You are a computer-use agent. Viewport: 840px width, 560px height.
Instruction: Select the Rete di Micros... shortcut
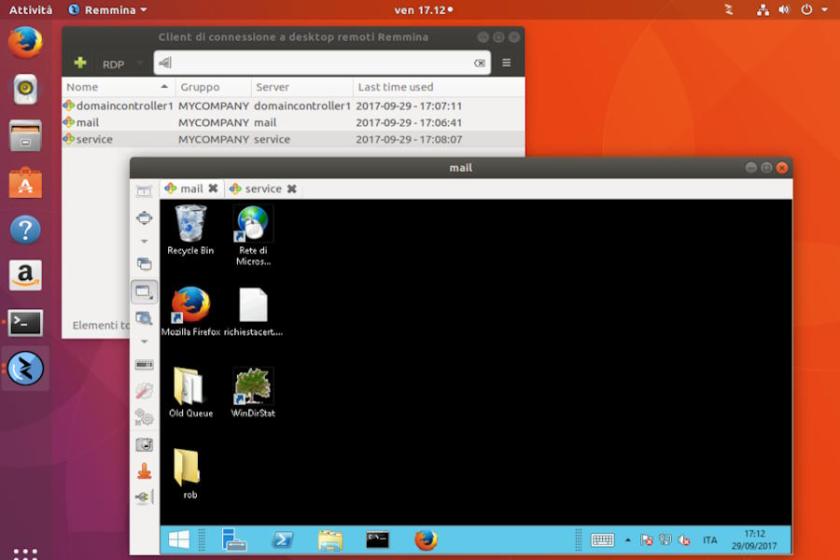coord(253,236)
